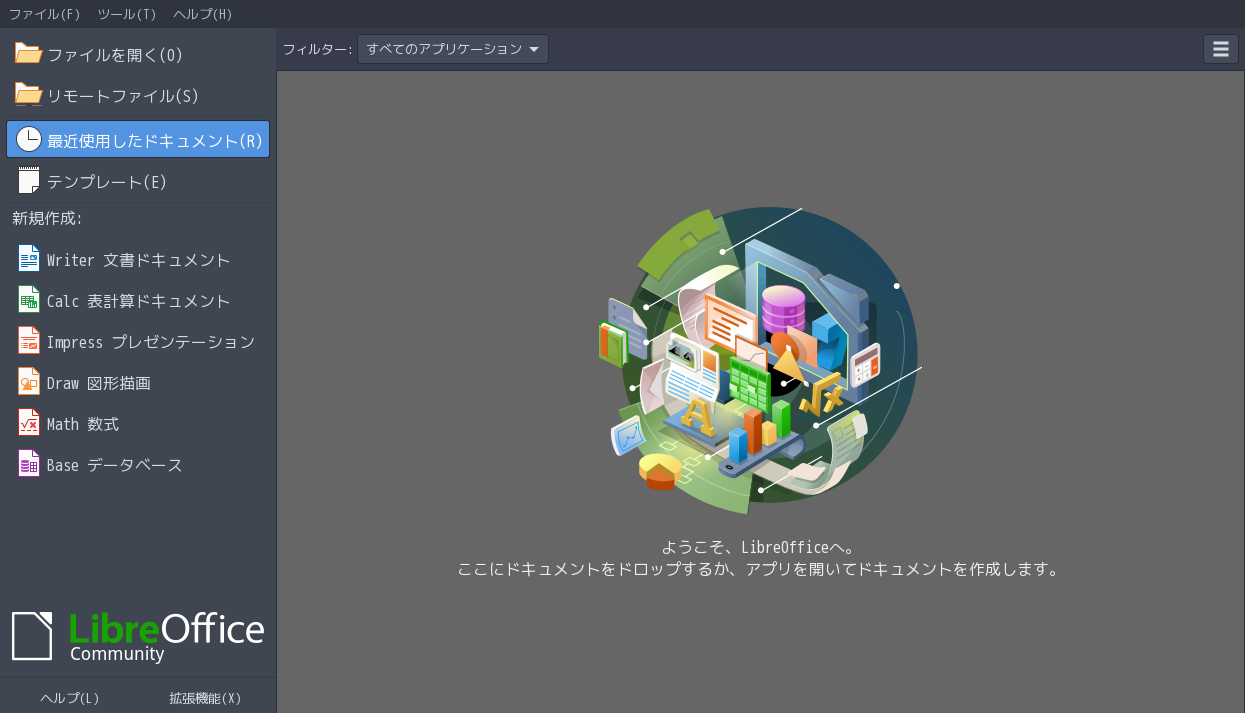Open 拡張機能 to browse extensions
This screenshot has height=713, width=1245.
(x=204, y=698)
